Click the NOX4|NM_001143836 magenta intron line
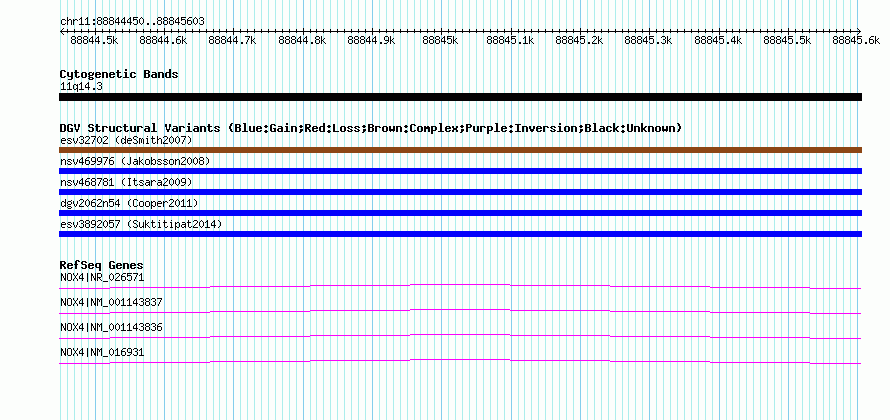 [x=460, y=337]
